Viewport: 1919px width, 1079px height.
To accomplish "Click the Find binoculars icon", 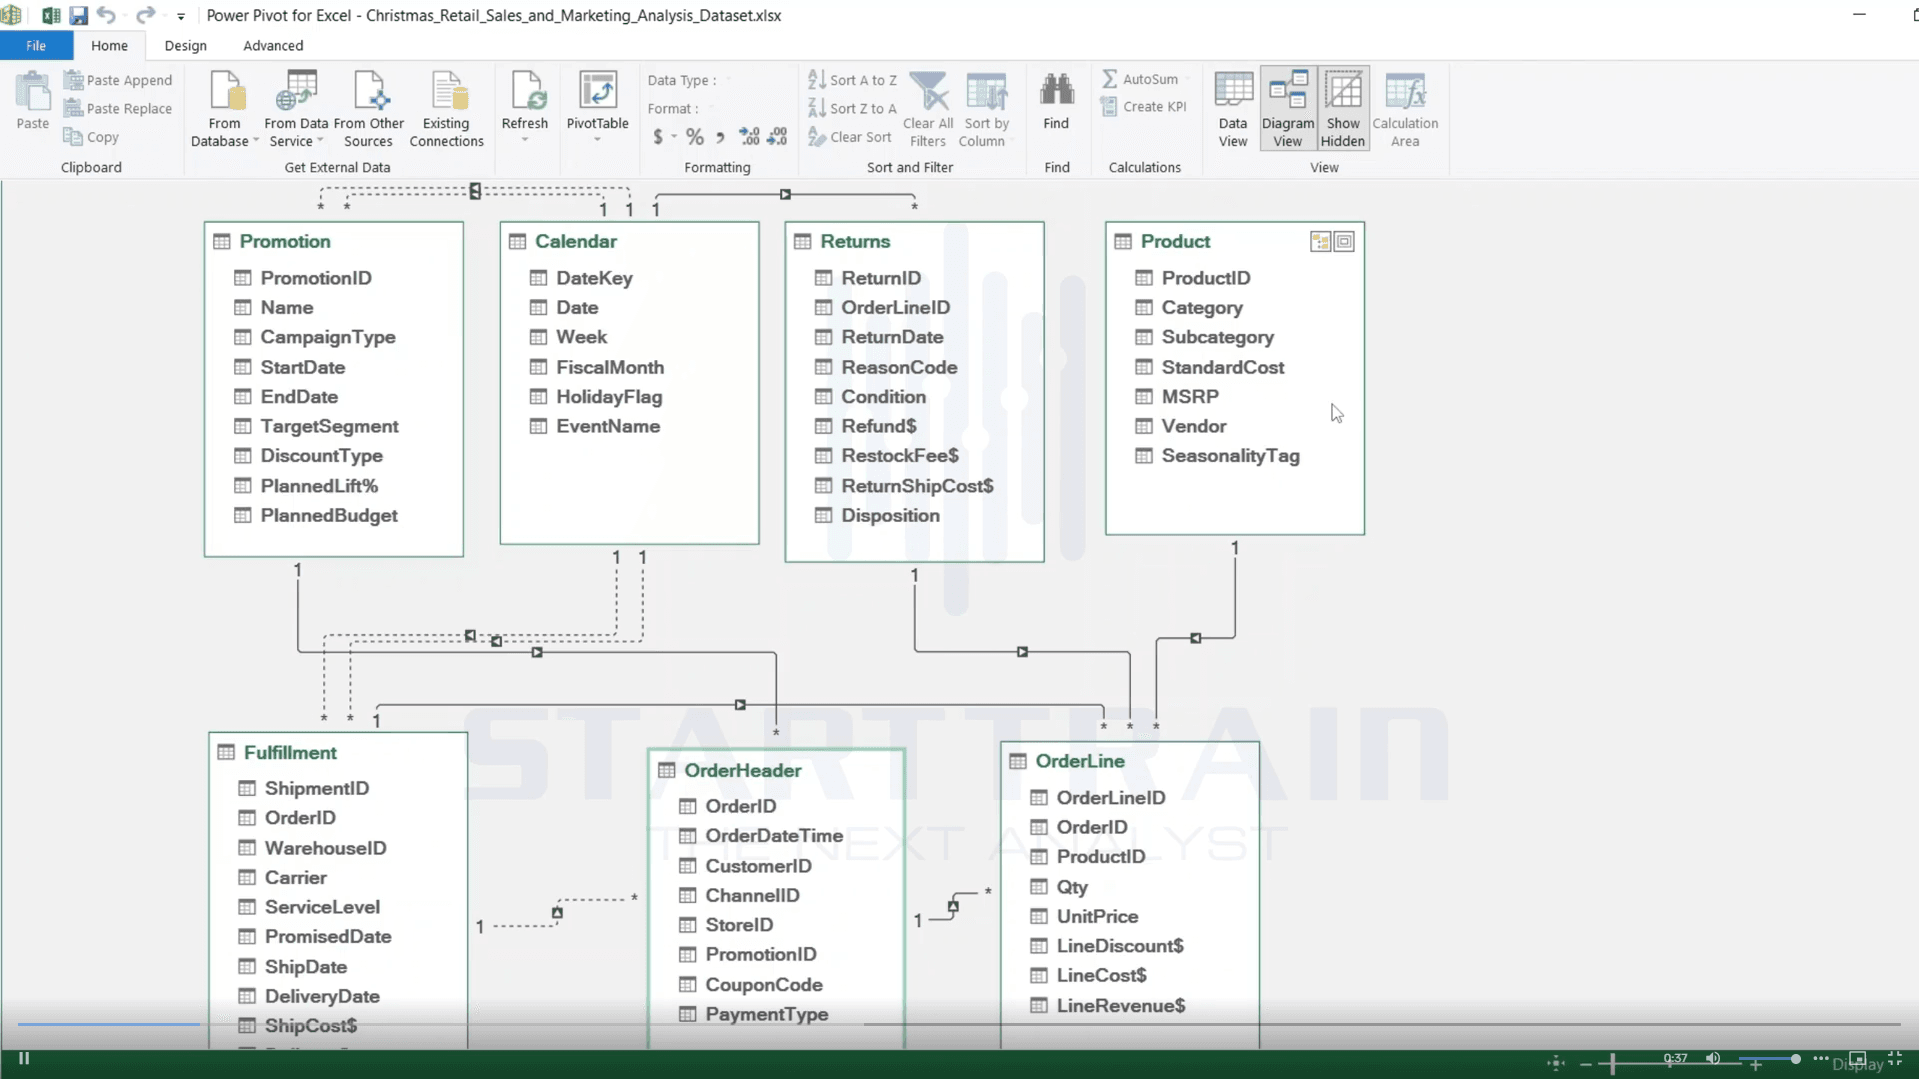I will coord(1056,91).
